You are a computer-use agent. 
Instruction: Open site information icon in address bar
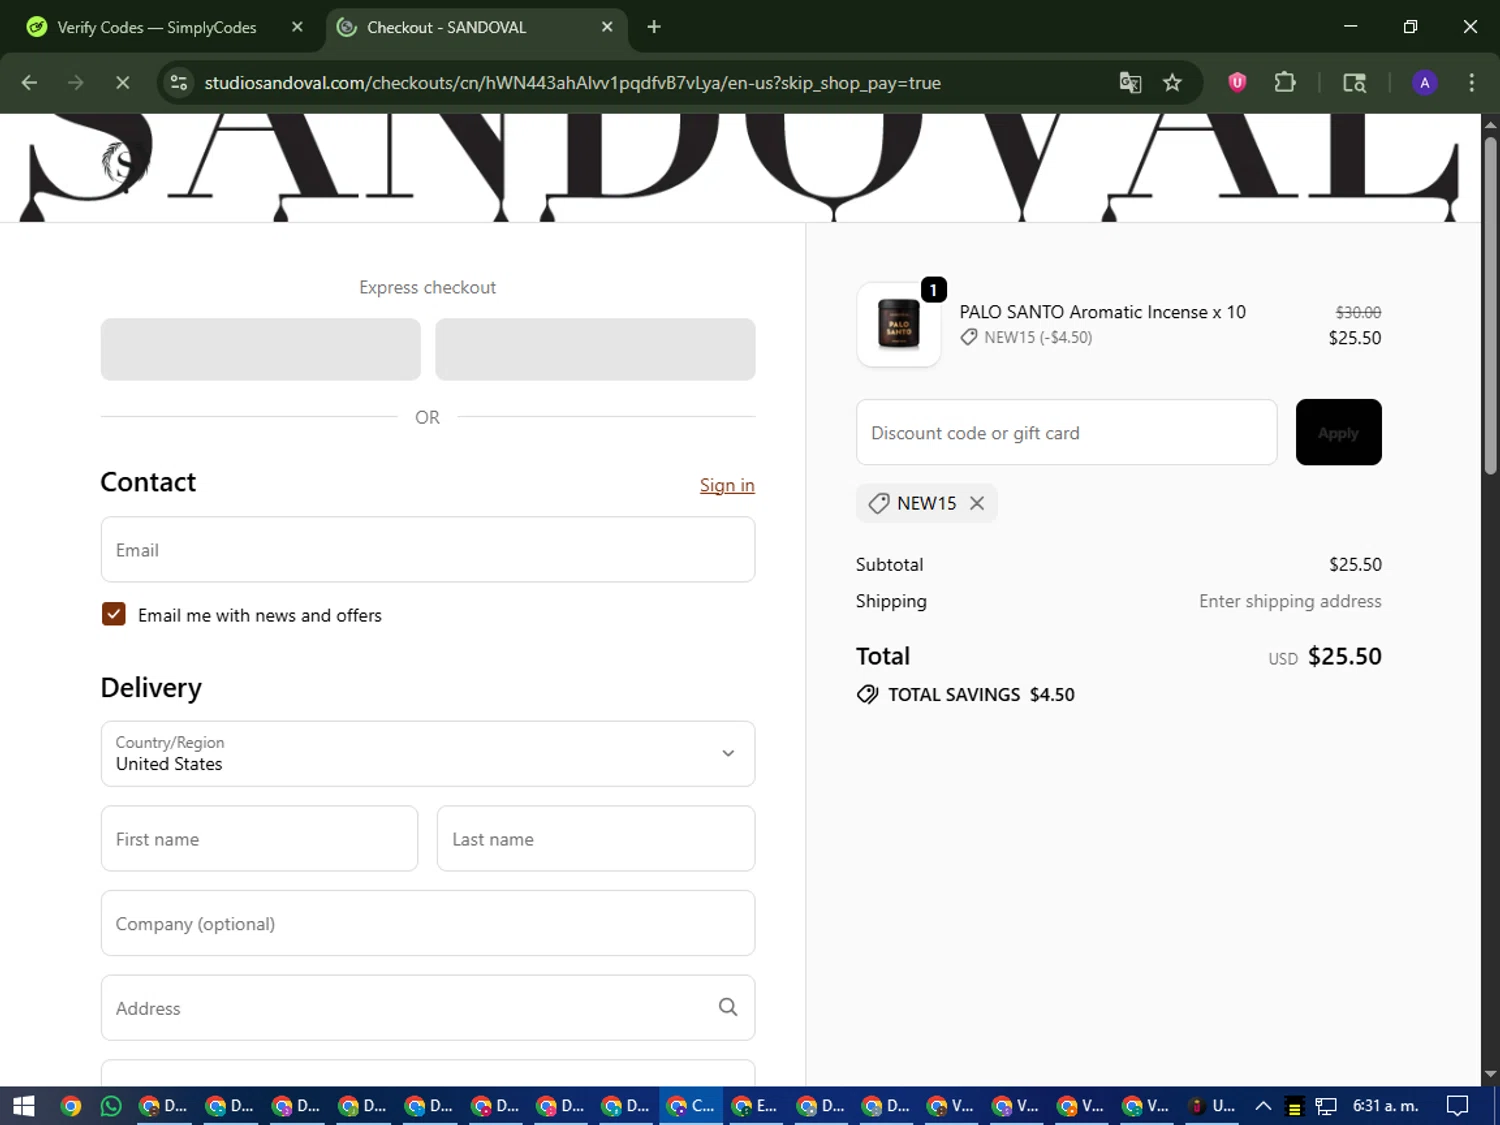(x=179, y=83)
